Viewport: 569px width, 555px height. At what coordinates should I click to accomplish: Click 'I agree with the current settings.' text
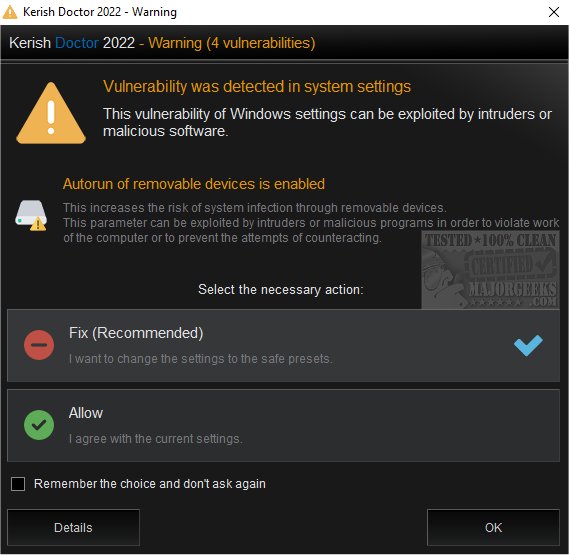tap(156, 438)
